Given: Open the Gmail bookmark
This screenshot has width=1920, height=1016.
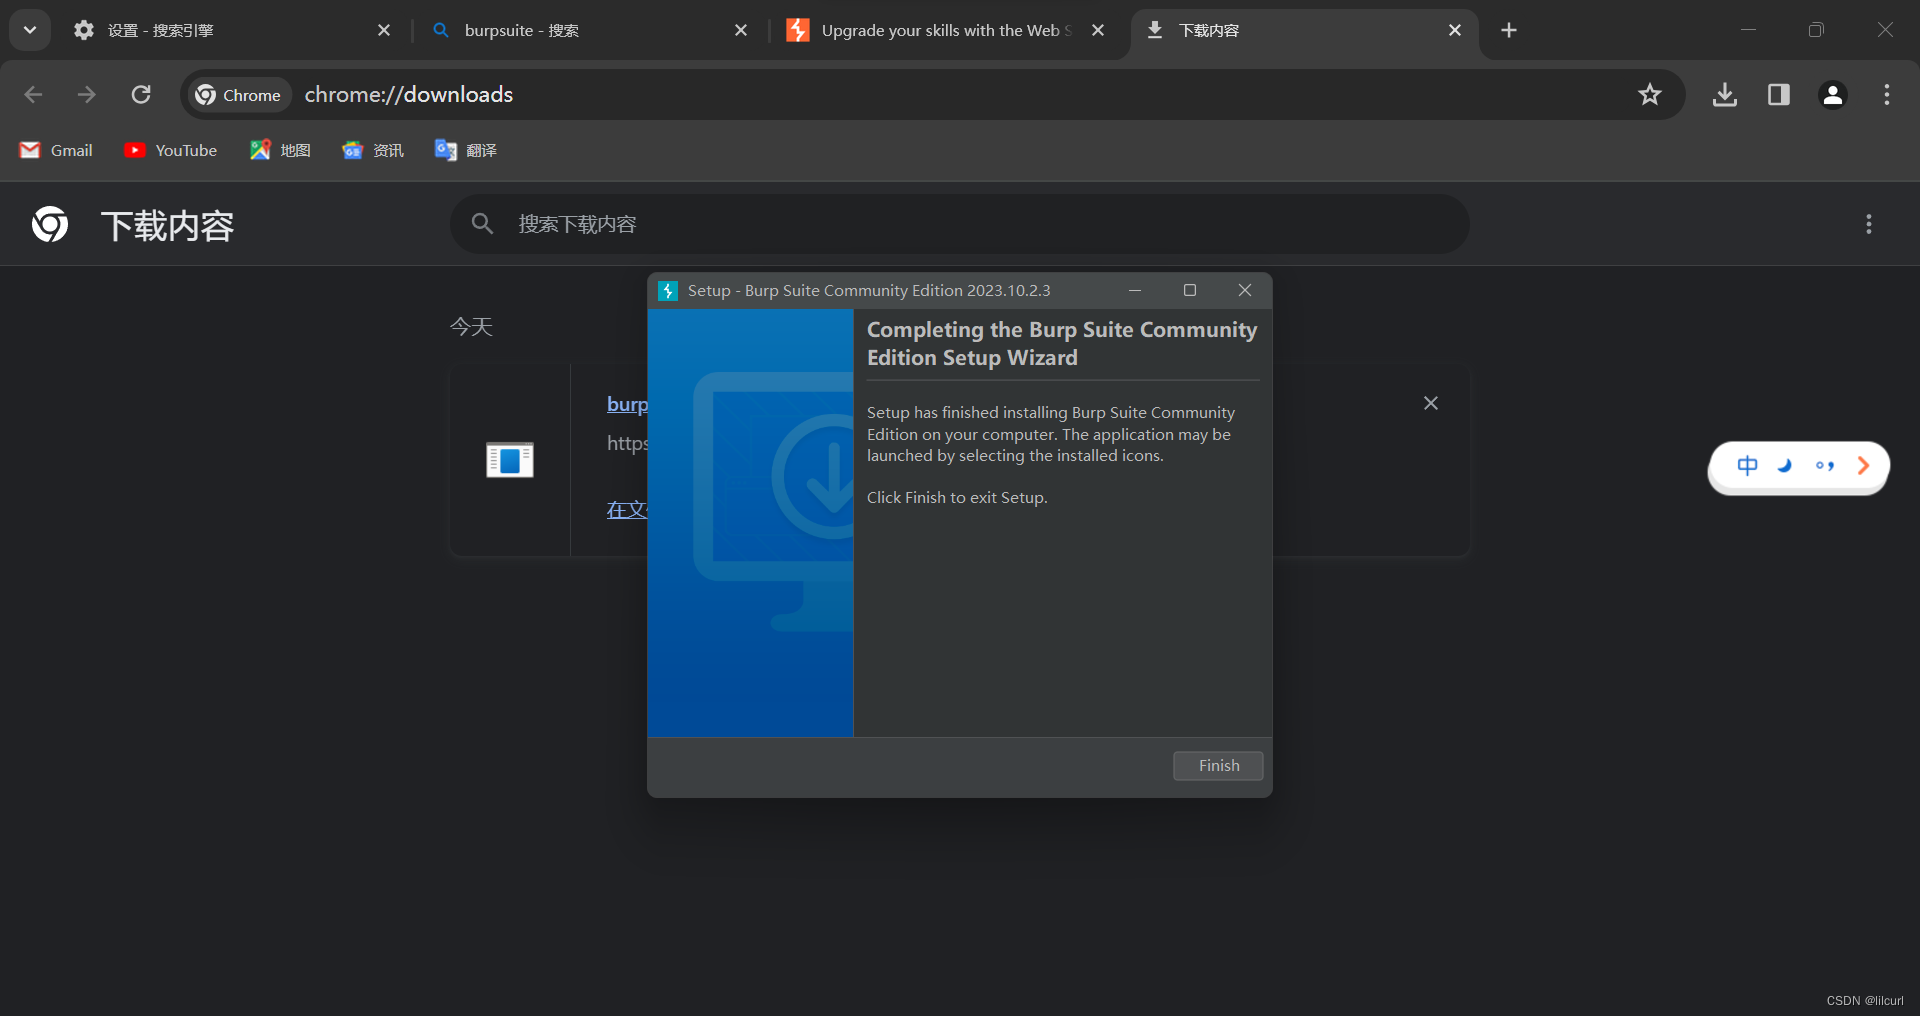Looking at the screenshot, I should [x=57, y=150].
